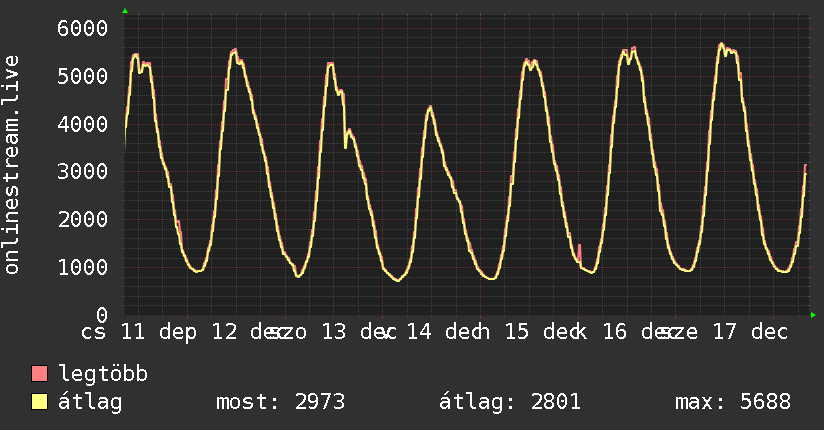The width and height of the screenshot is (824, 430).
Task: Click the green arrow at x-axis end
Action: point(813,315)
